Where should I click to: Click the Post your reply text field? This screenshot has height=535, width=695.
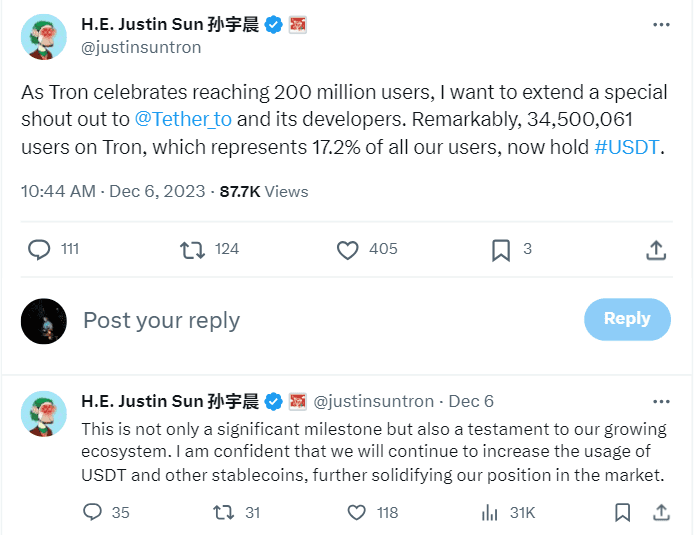pos(300,320)
